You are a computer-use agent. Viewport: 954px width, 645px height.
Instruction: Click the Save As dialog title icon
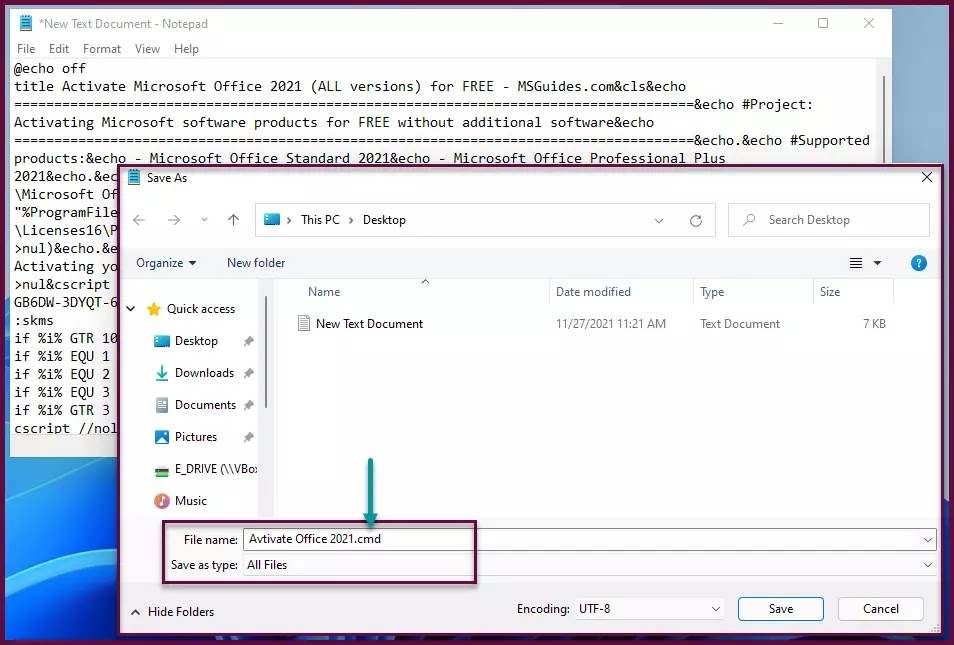click(x=134, y=177)
